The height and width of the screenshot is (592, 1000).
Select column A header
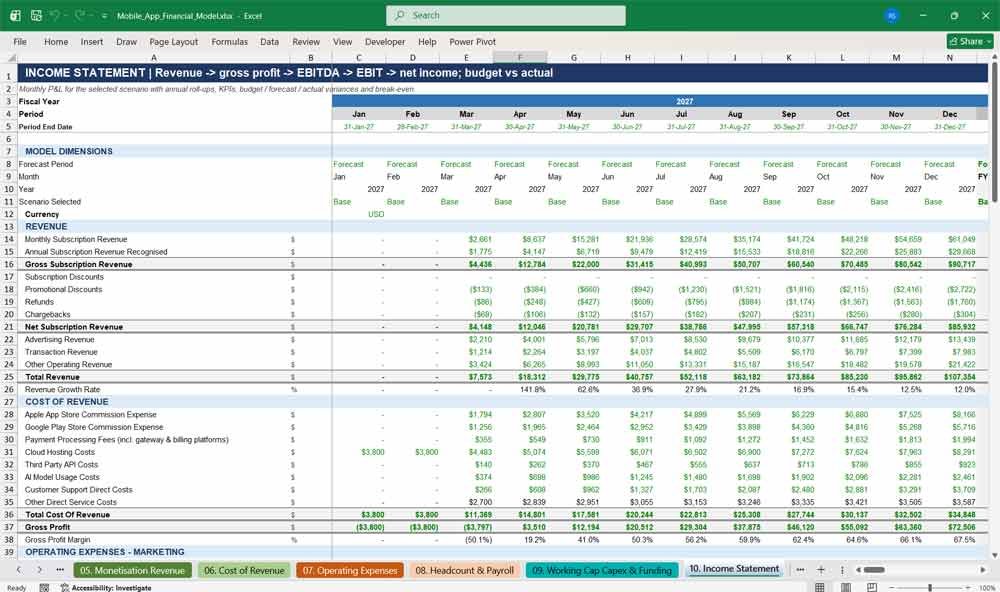tap(154, 57)
